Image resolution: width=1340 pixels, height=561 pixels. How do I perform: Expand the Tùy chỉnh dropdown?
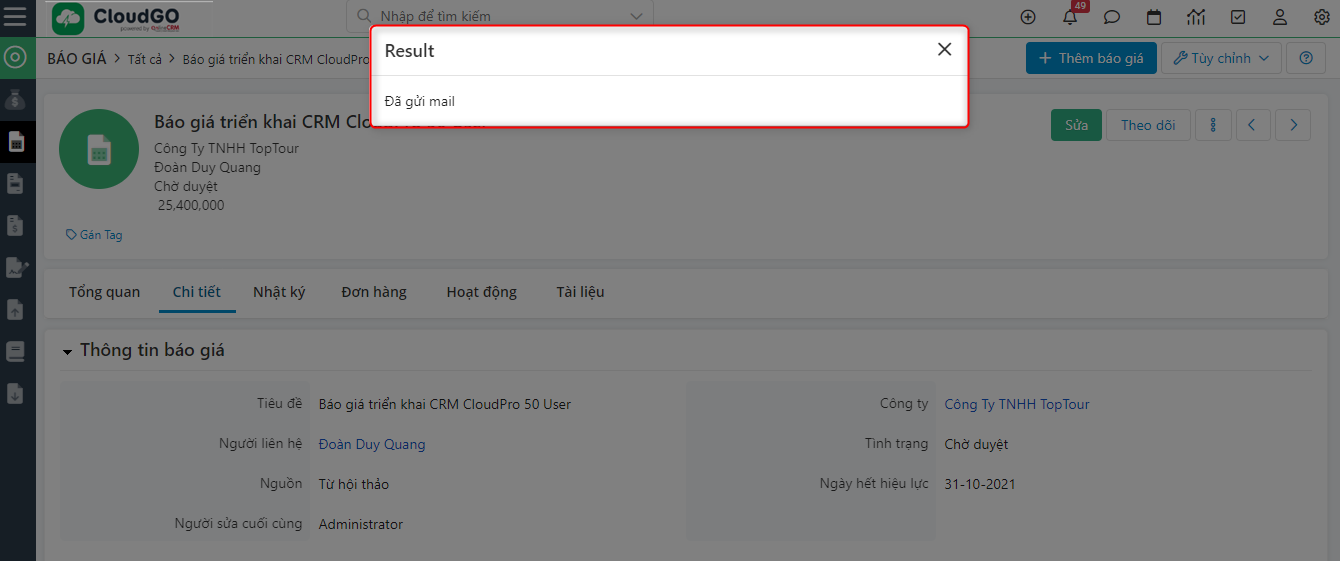pos(1221,58)
